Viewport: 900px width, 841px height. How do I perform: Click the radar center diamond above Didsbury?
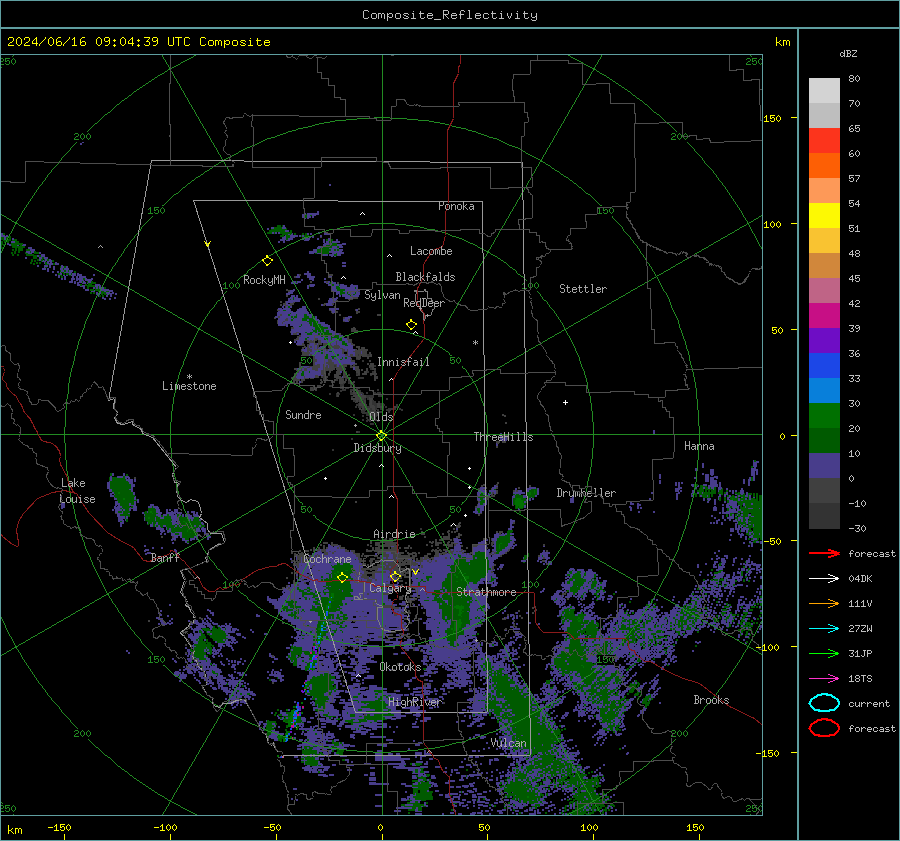381,436
